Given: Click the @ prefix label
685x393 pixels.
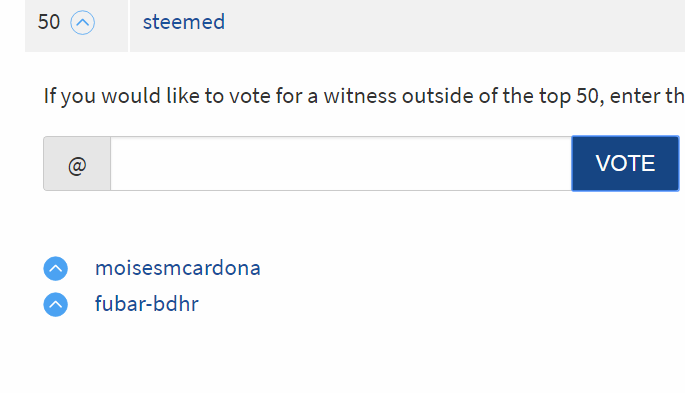Looking at the screenshot, I should [x=77, y=165].
